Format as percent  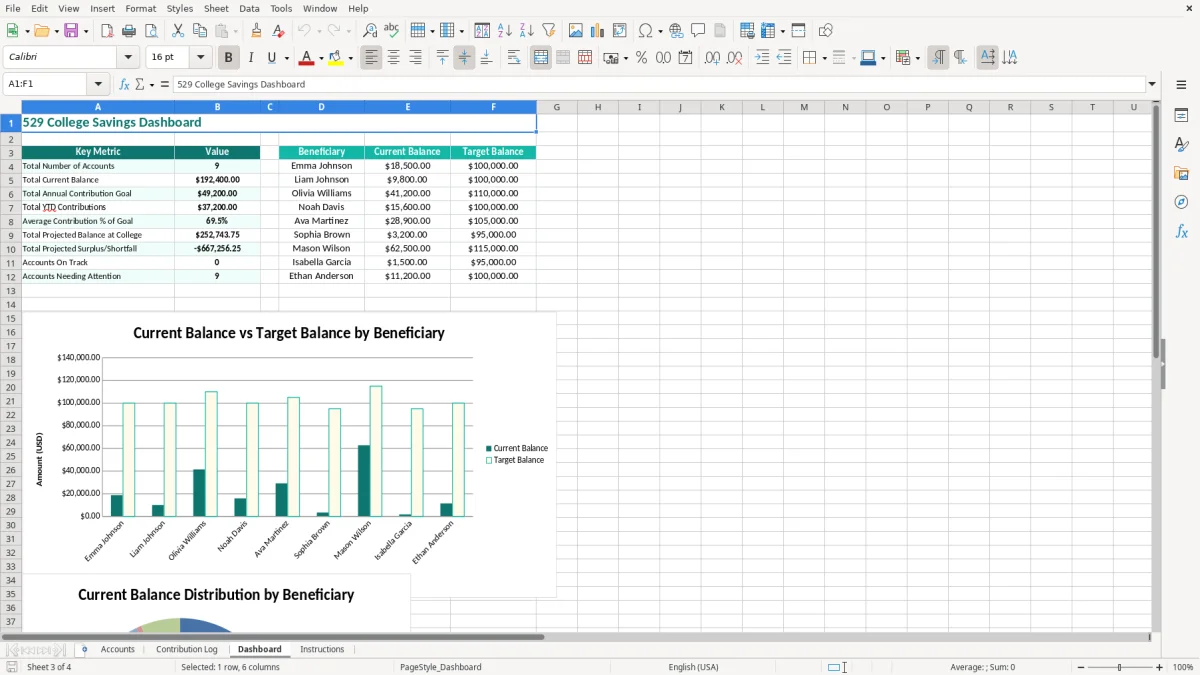[641, 58]
